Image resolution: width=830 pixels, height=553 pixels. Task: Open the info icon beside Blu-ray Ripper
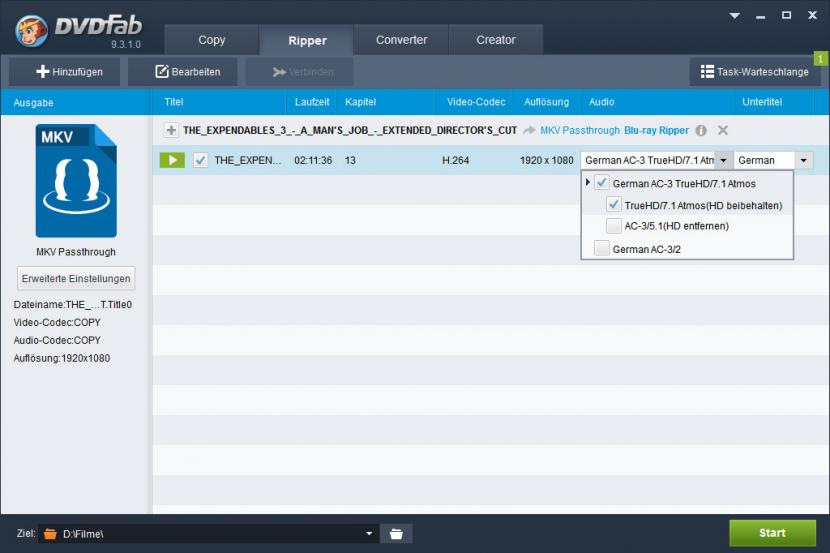tap(701, 130)
